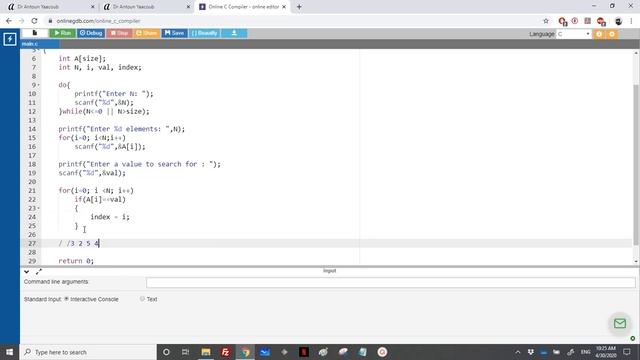Close the second Dr Antoun Yaacoub tab
Viewport: 640px width, 360px height.
point(188,7)
